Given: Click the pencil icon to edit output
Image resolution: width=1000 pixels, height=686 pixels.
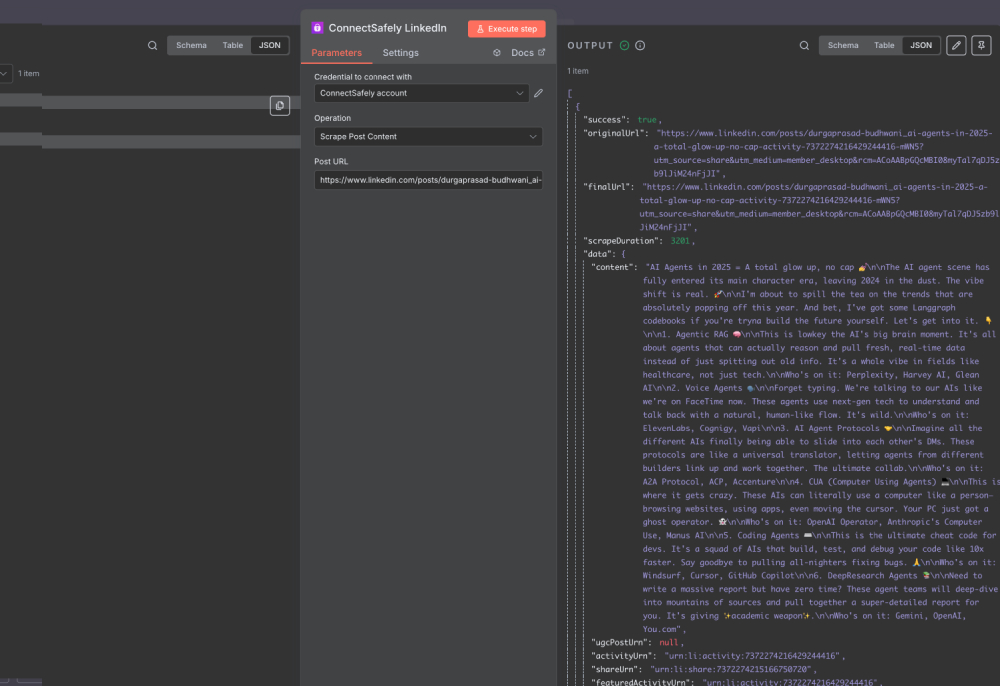Looking at the screenshot, I should (958, 45).
